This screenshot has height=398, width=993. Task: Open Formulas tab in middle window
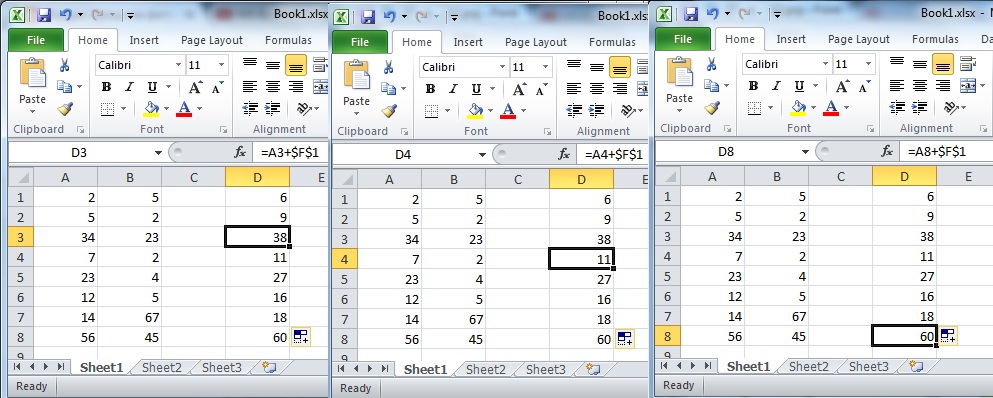point(612,42)
